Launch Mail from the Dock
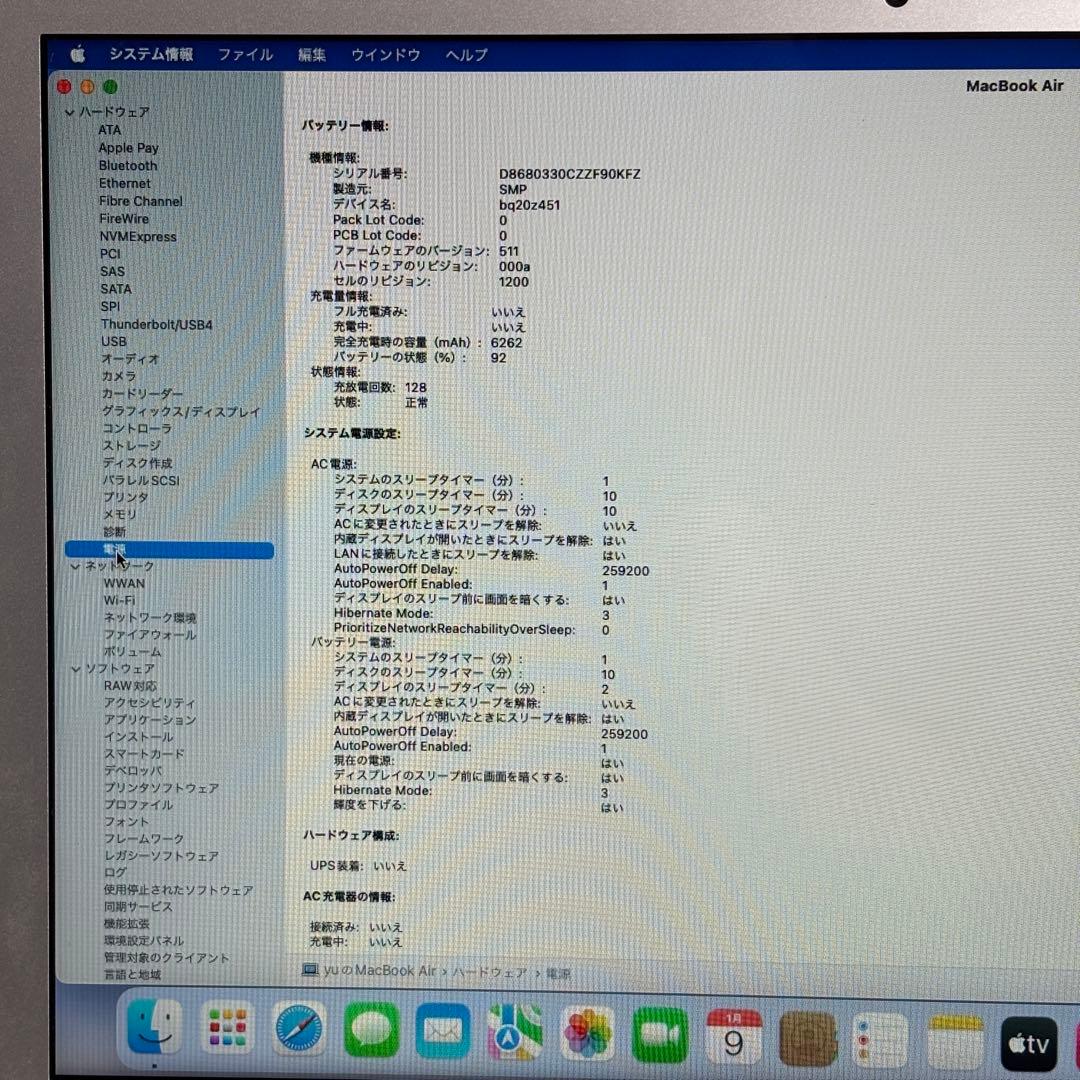1080x1080 pixels. [x=443, y=1031]
